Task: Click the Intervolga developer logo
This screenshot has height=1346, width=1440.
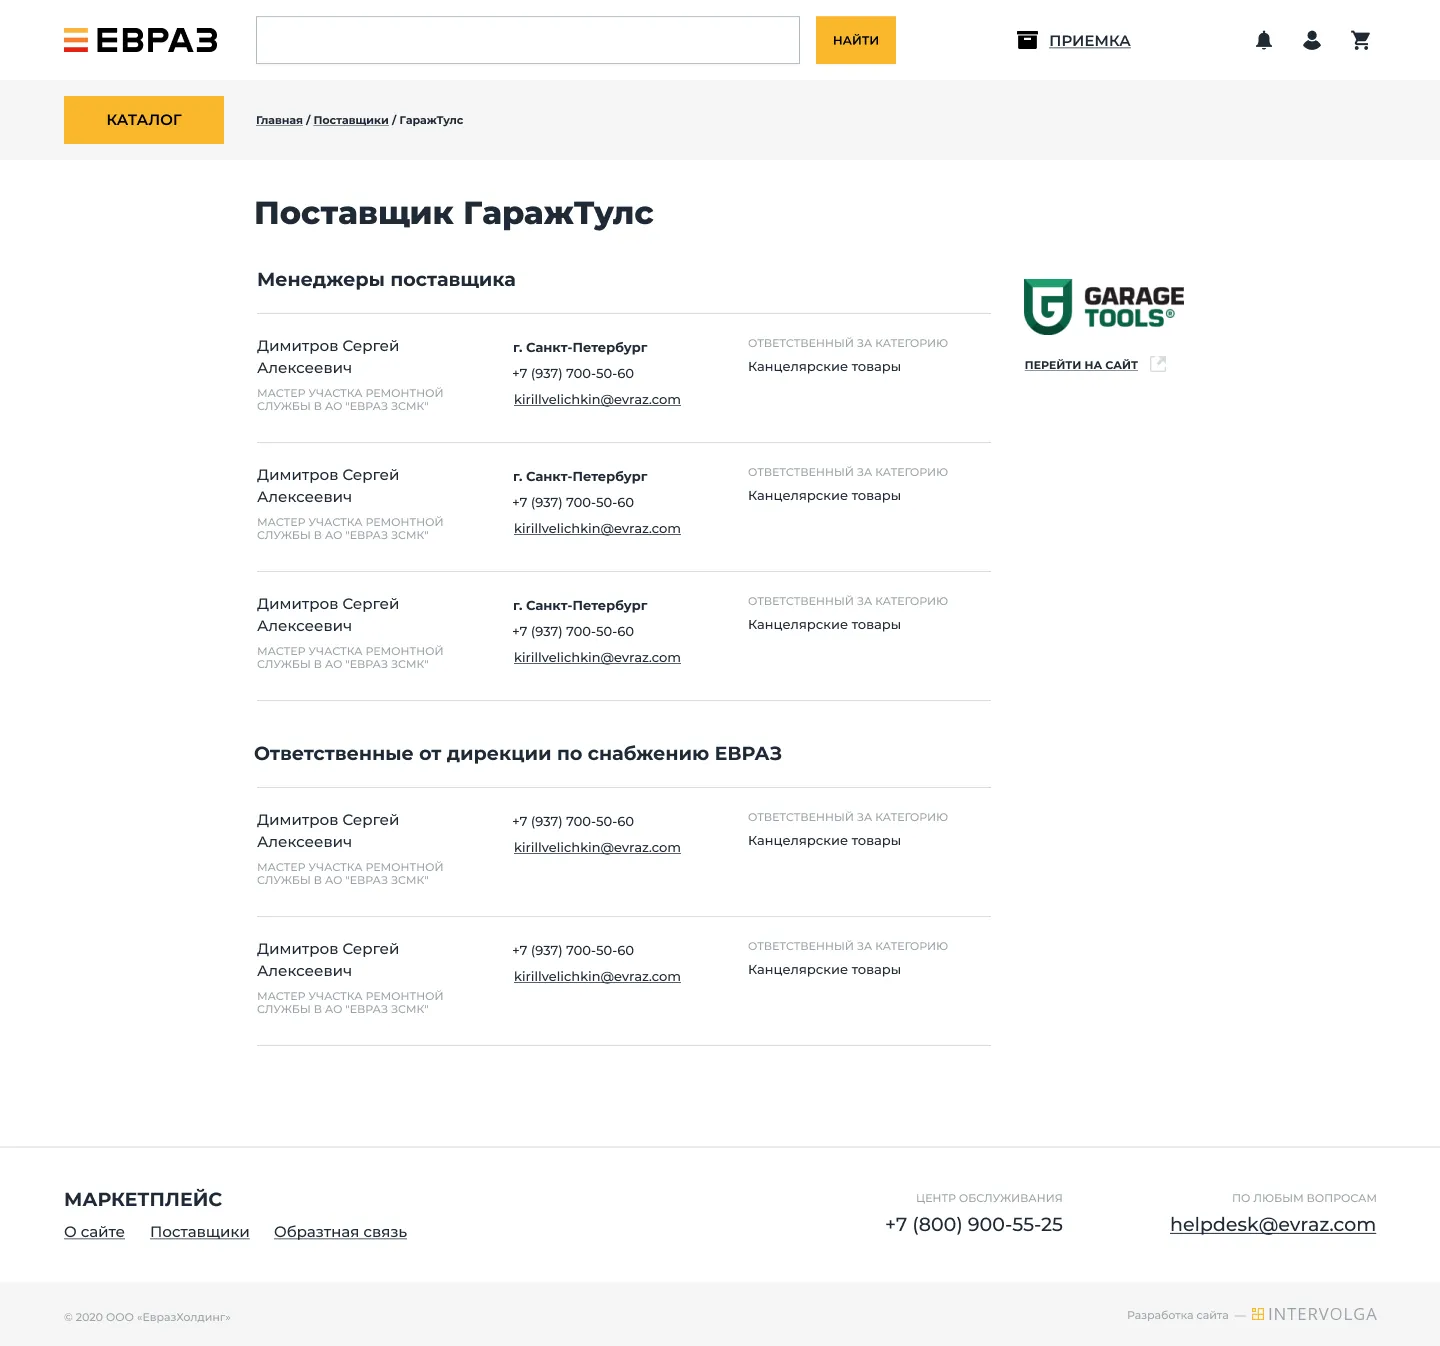Action: (x=1314, y=1314)
